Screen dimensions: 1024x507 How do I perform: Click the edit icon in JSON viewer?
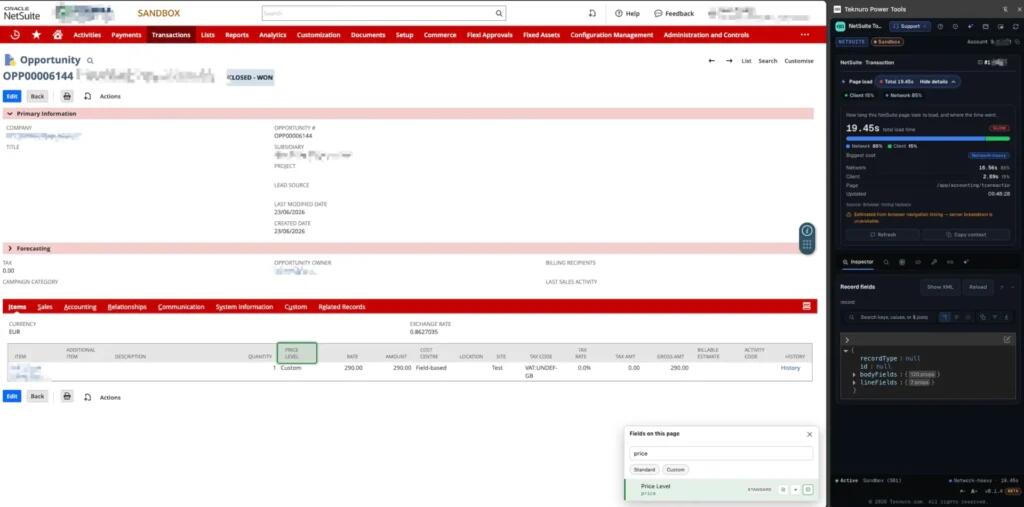tap(1006, 340)
